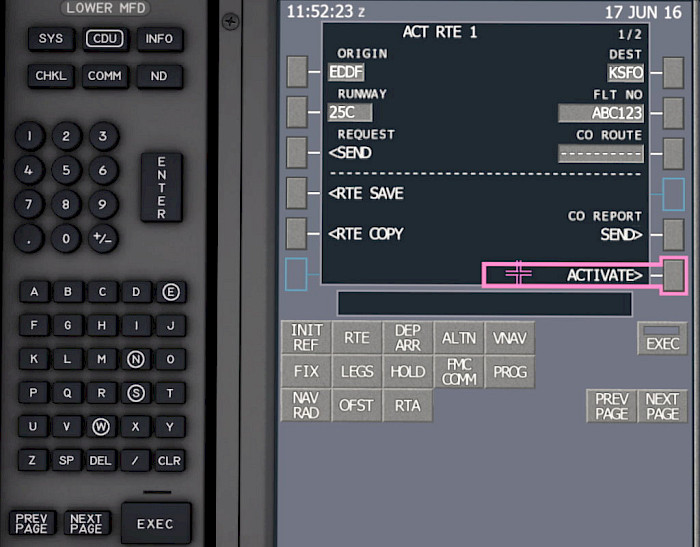Click the ACTIVATE line select key

pos(673,276)
